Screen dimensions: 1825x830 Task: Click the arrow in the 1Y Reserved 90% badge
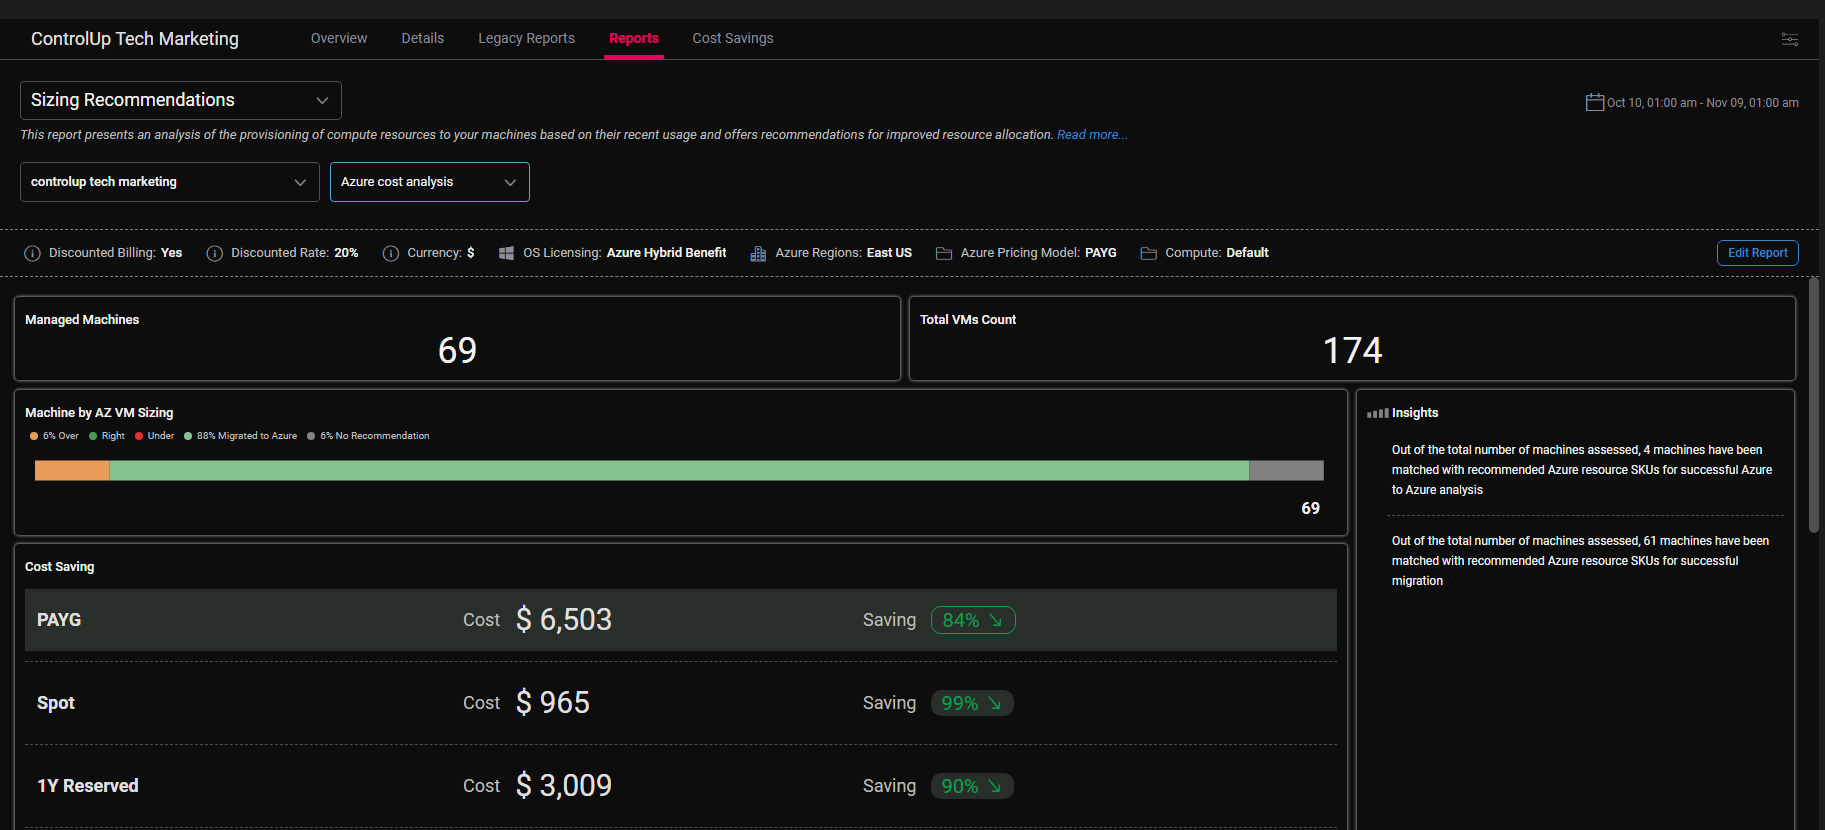coord(995,786)
